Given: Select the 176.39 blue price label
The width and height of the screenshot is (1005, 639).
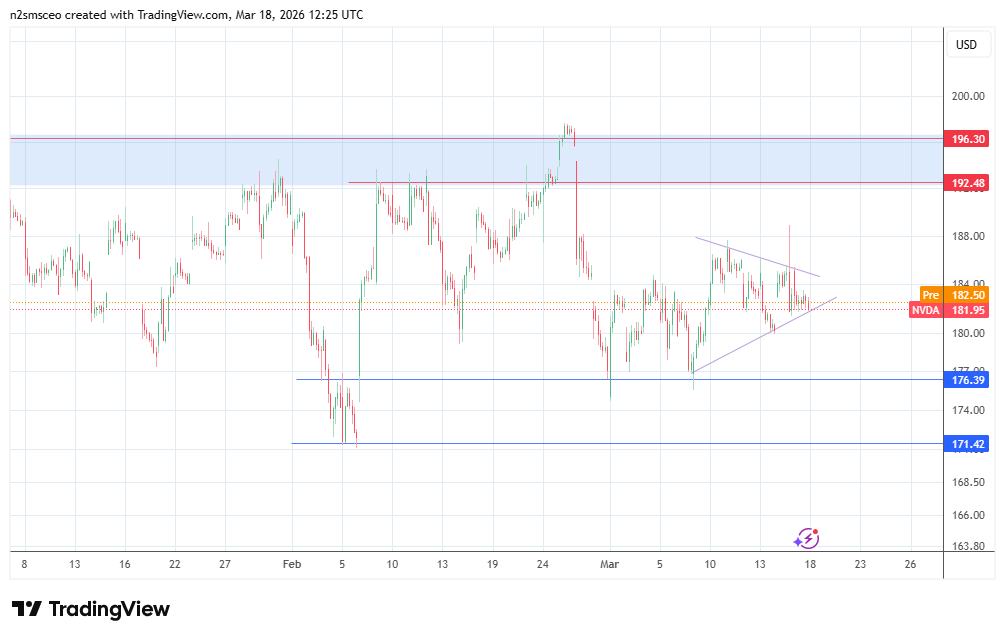Looking at the screenshot, I should pyautogui.click(x=966, y=379).
